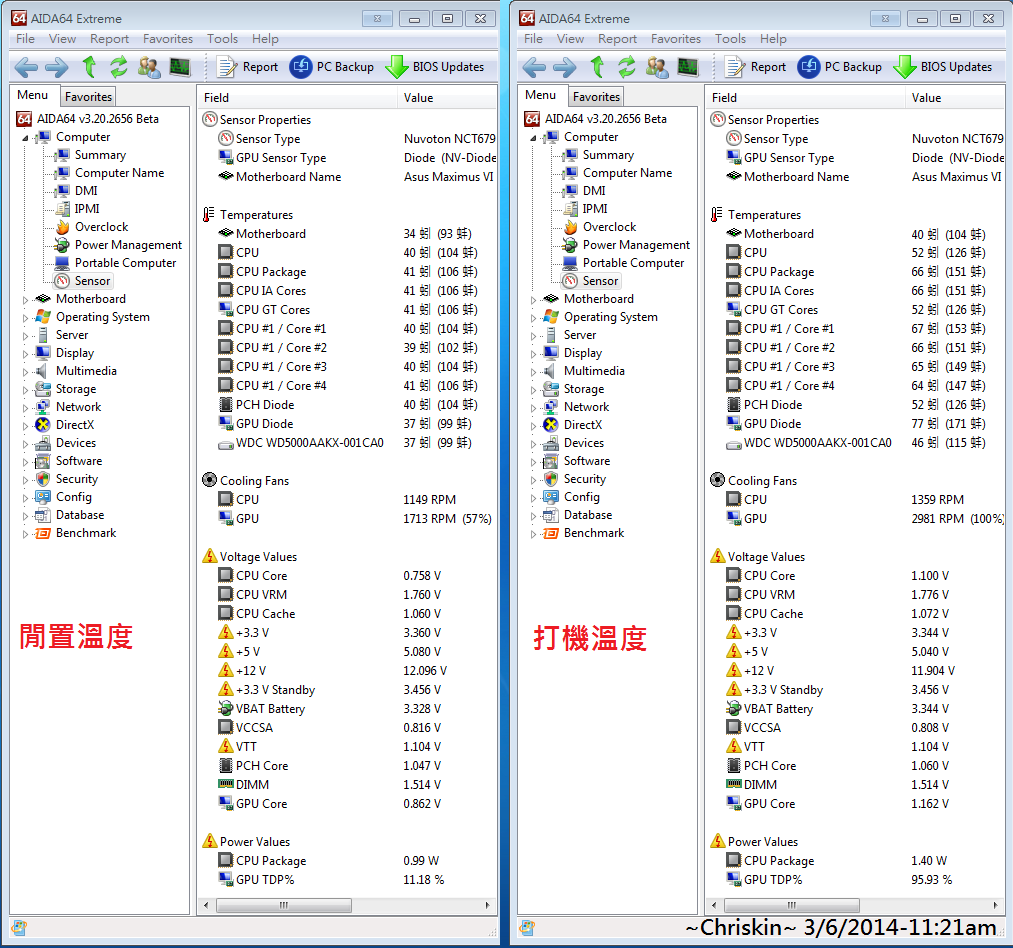Select GPU Diode row in right window
This screenshot has height=948, width=1013.
click(857, 424)
